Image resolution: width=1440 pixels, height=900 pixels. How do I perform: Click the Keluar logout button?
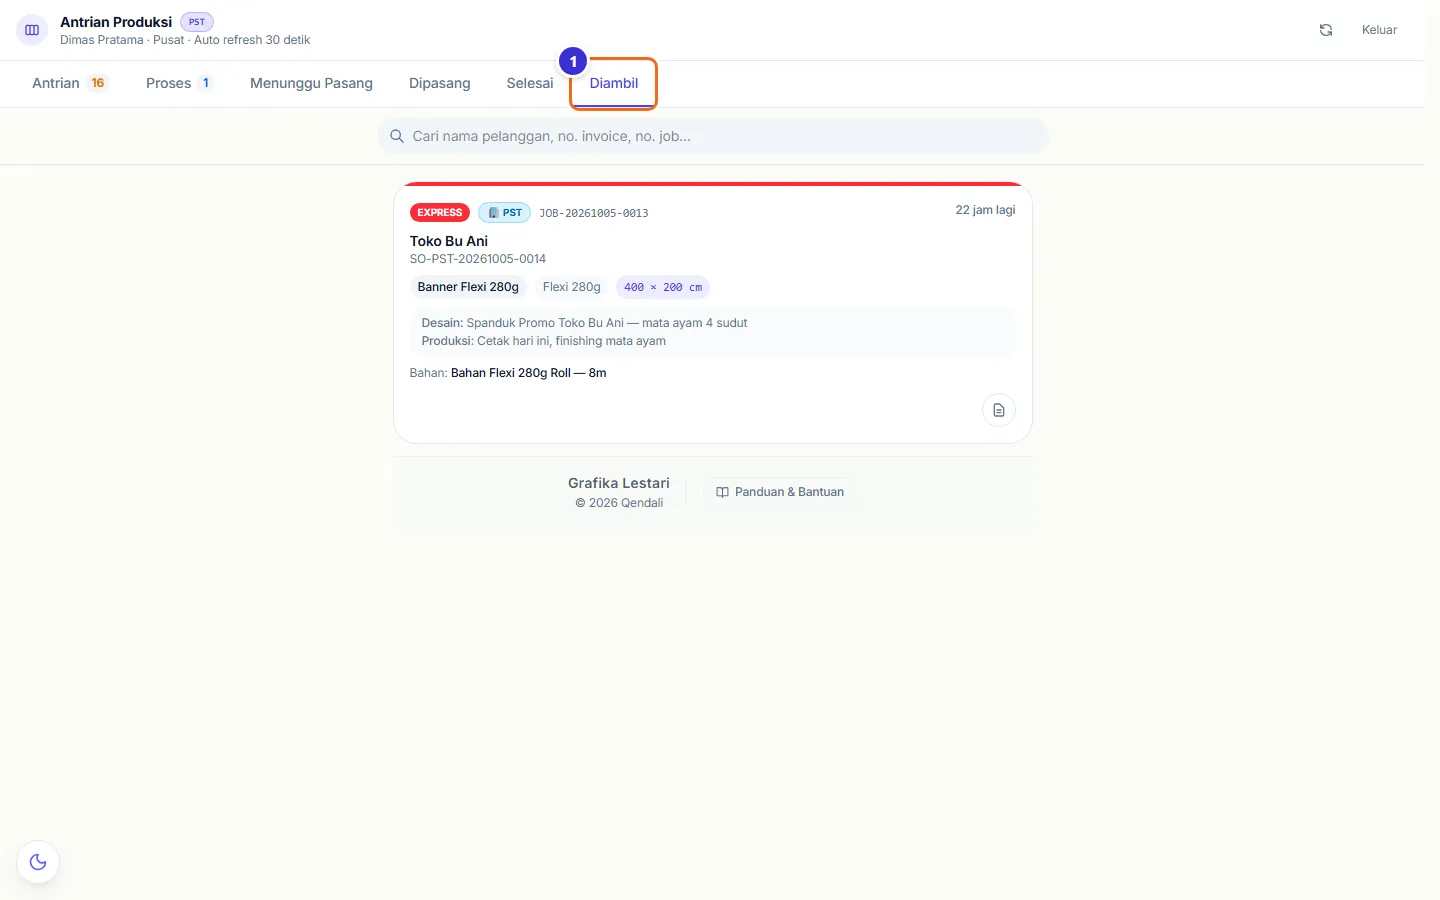tap(1379, 30)
